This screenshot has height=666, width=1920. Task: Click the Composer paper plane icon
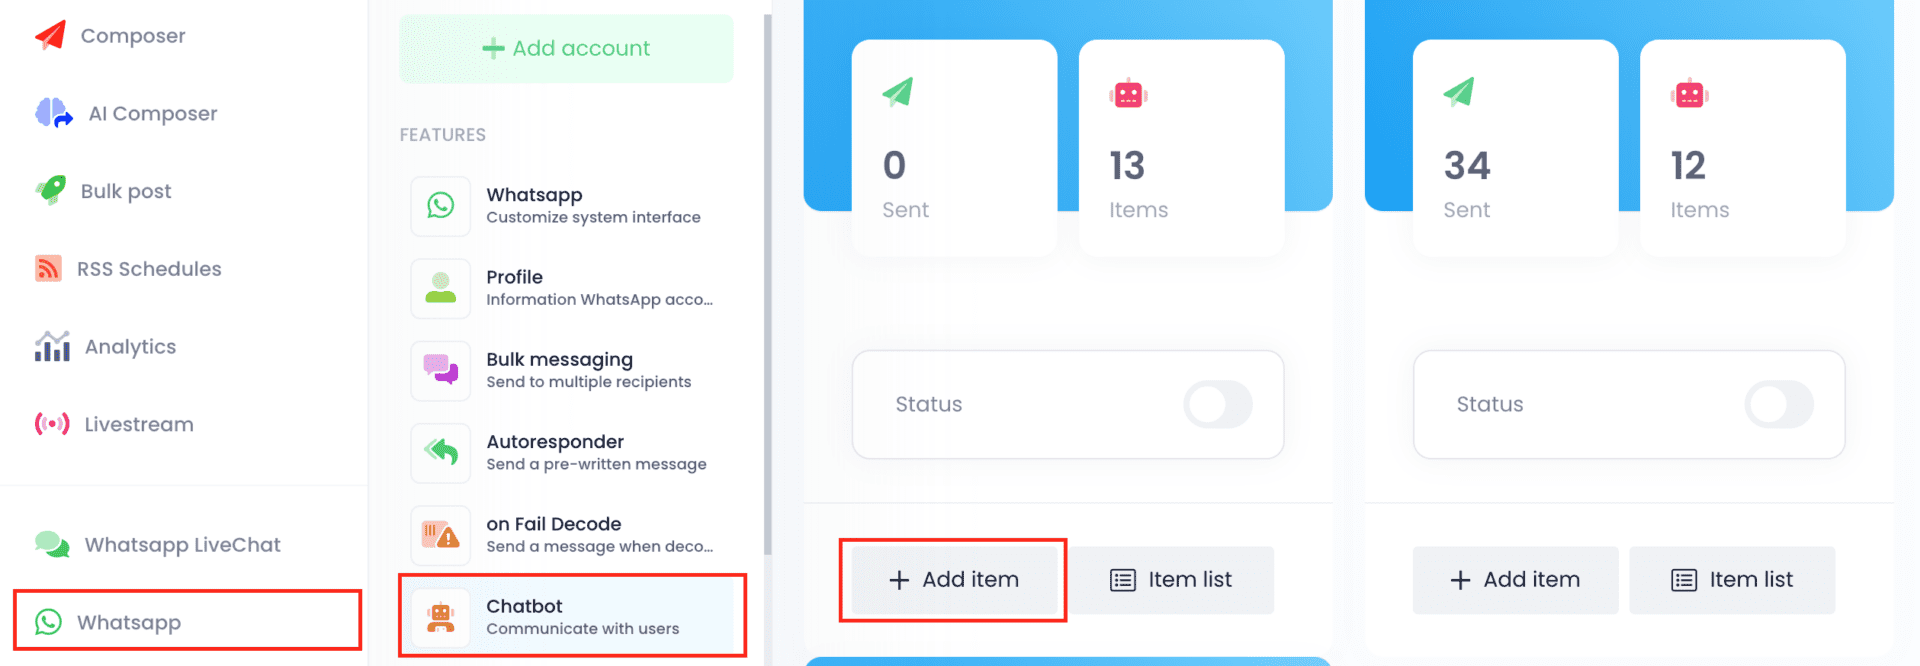coord(51,35)
